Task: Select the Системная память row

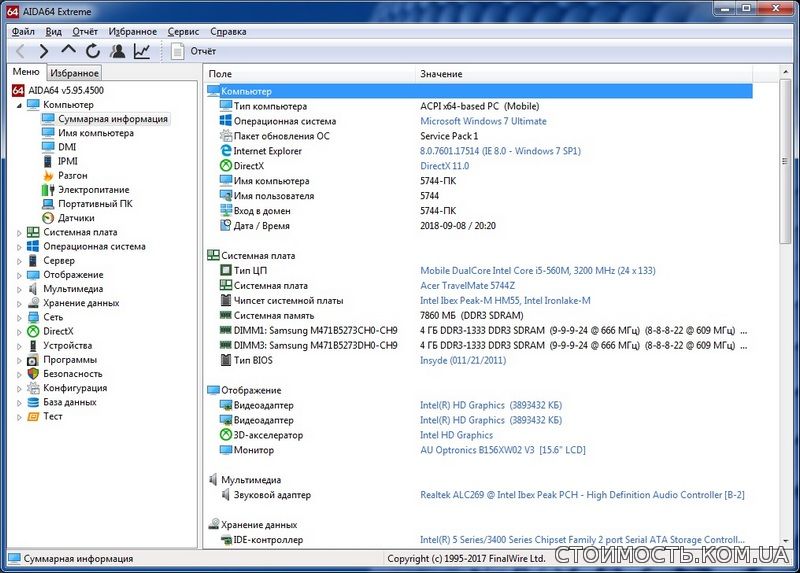Action: click(479, 315)
